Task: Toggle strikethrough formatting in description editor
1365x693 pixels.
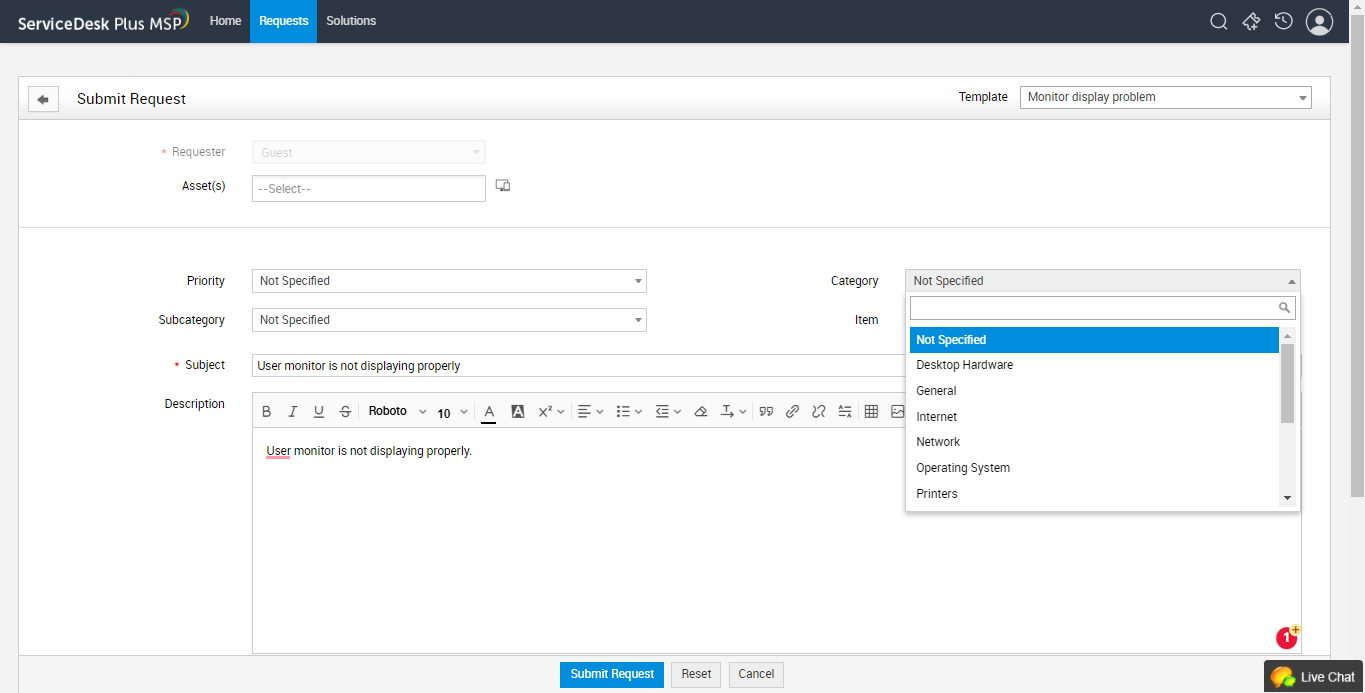Action: point(345,411)
